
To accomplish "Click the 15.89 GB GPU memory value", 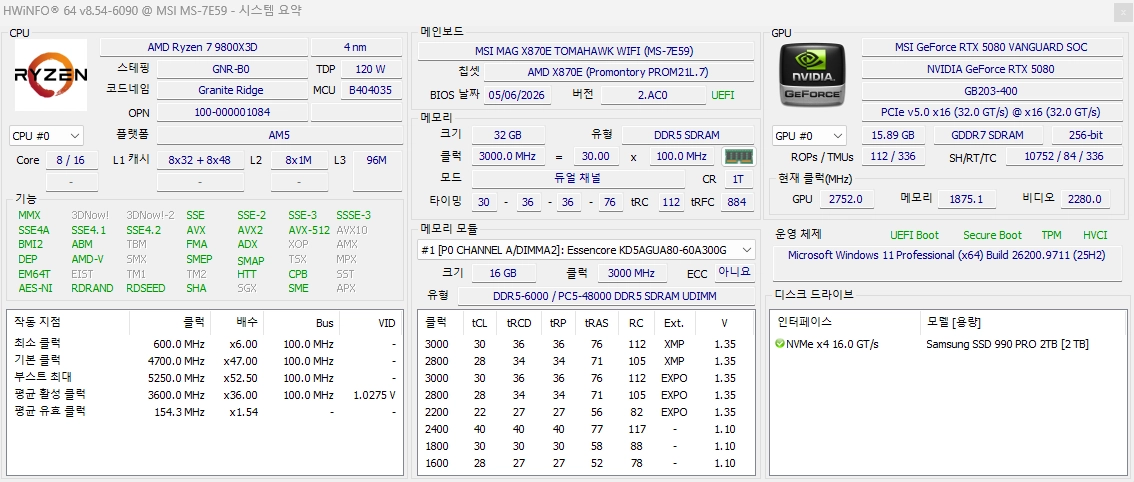I will point(893,135).
